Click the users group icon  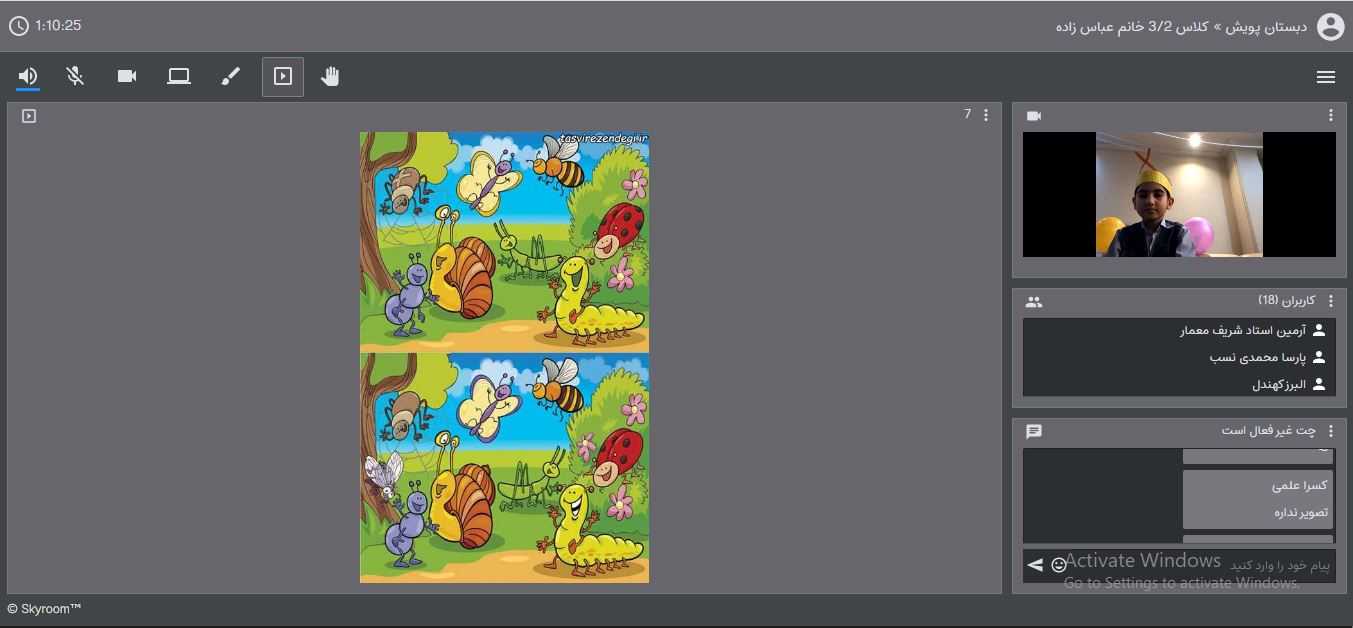pyautogui.click(x=1034, y=301)
